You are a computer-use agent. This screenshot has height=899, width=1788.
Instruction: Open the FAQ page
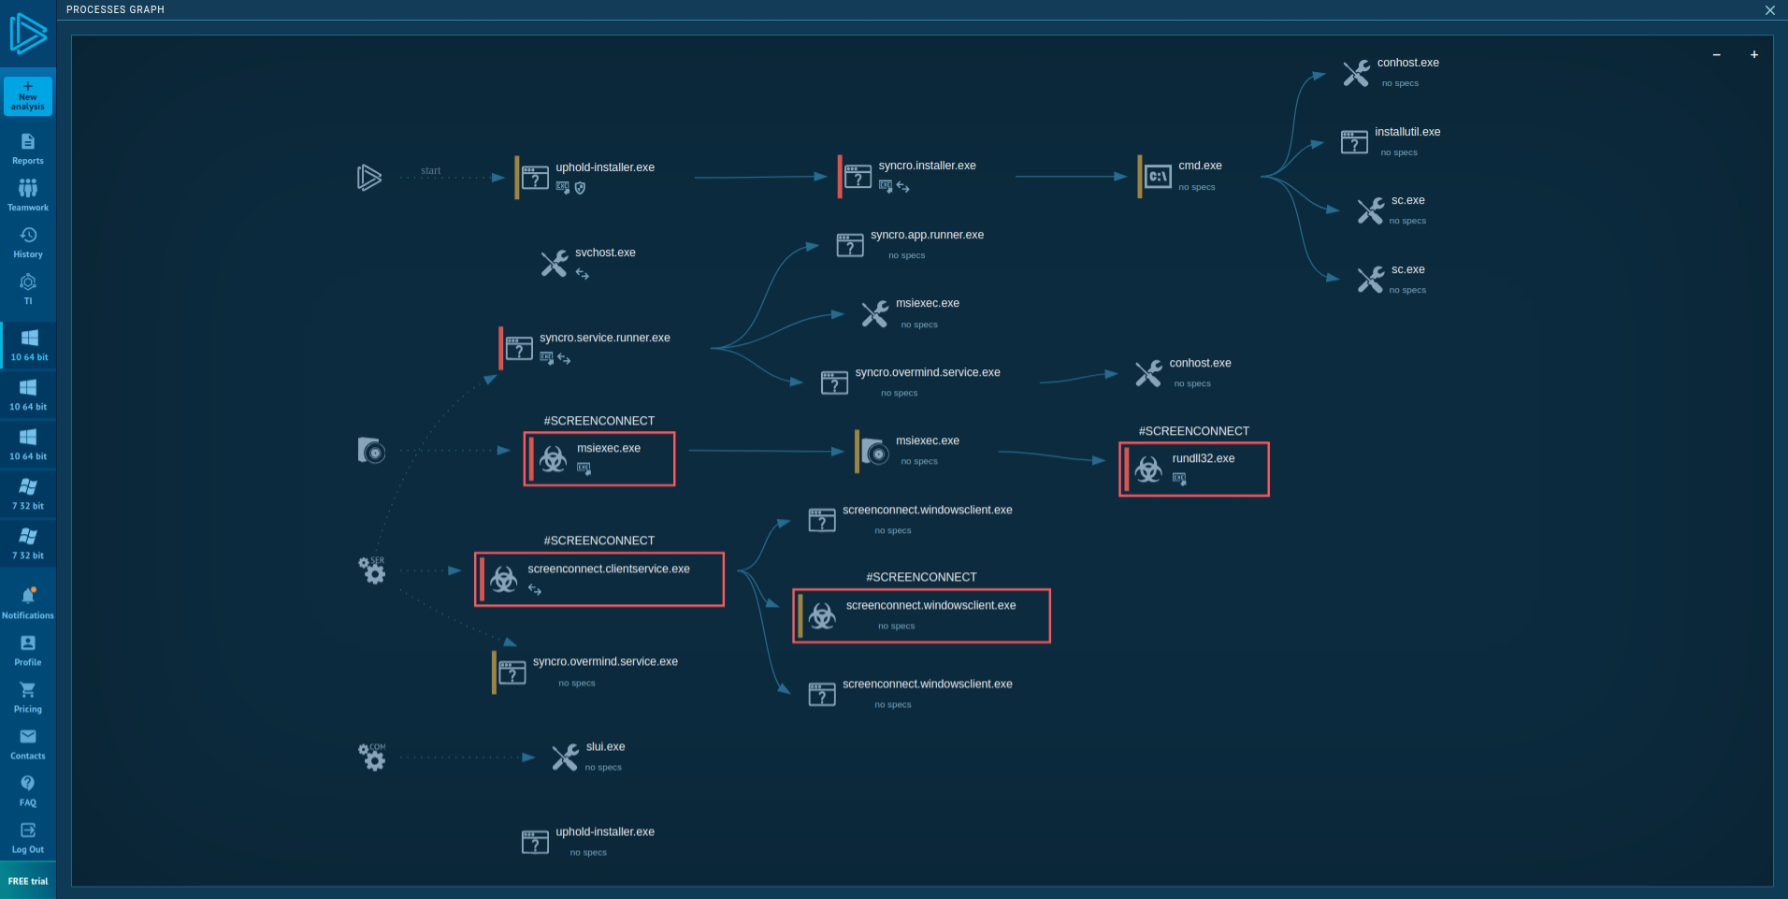coord(28,790)
